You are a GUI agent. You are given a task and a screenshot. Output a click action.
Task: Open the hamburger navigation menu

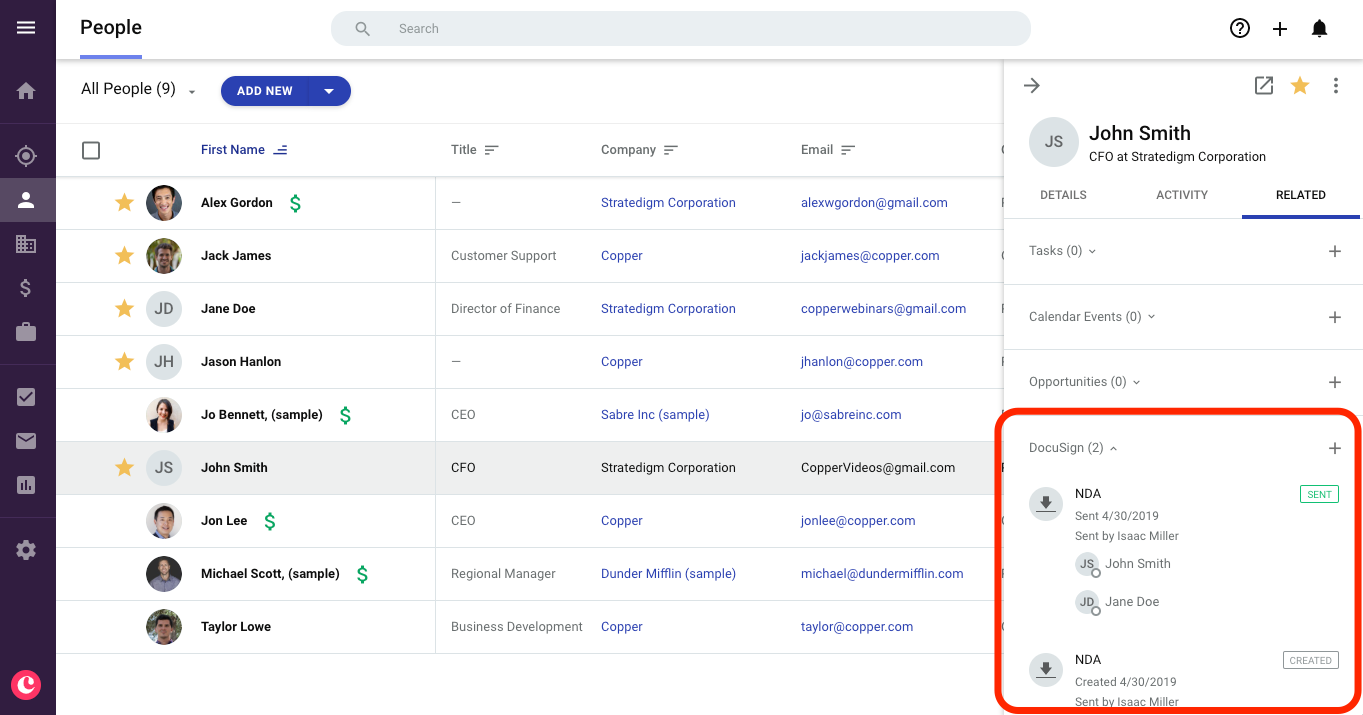(x=26, y=28)
